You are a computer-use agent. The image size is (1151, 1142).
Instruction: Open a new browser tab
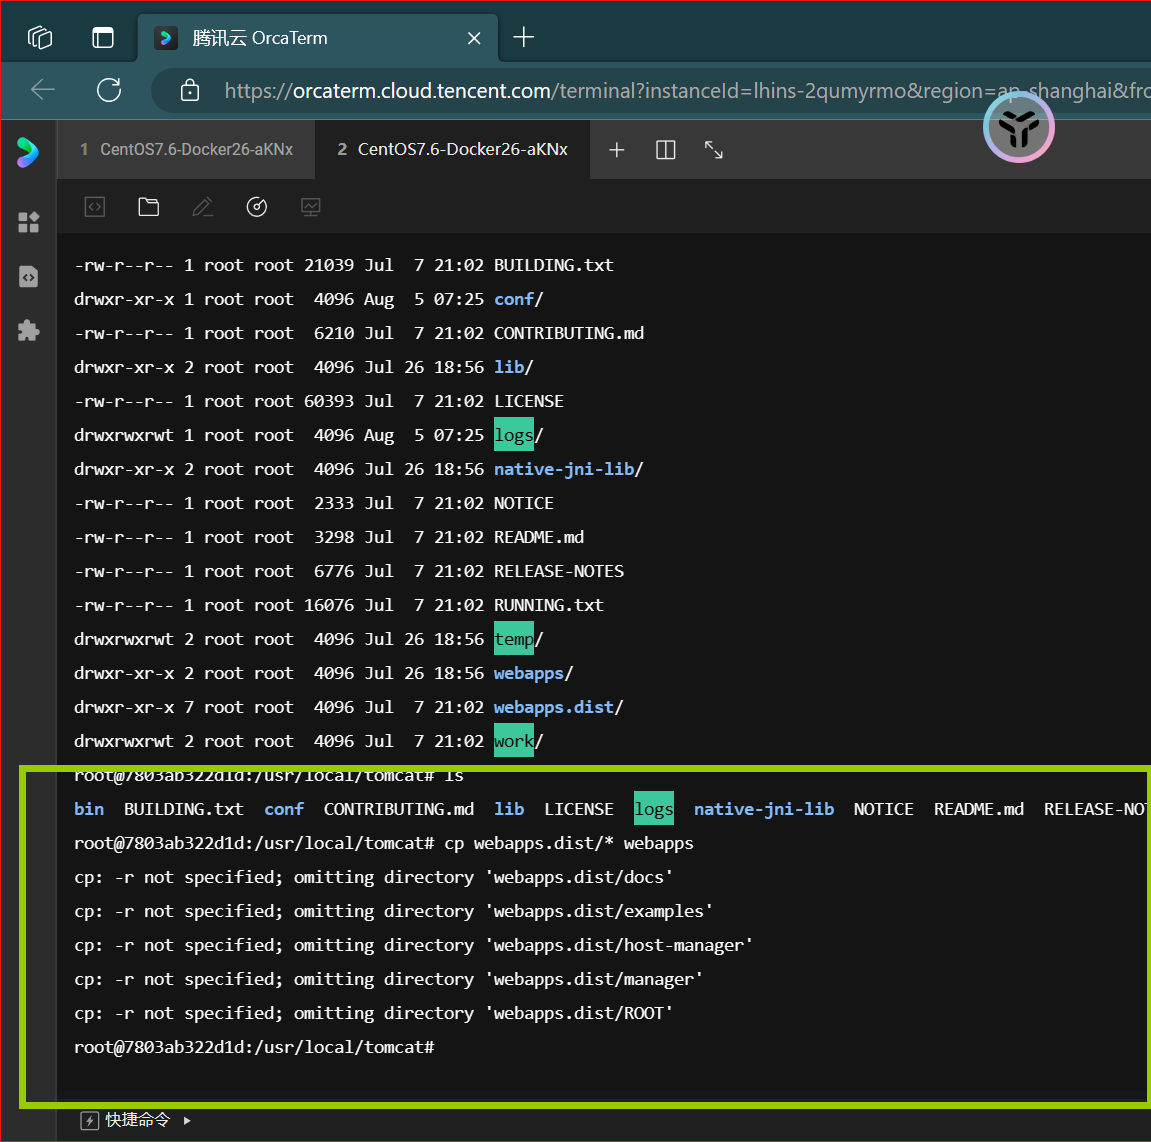[x=523, y=37]
